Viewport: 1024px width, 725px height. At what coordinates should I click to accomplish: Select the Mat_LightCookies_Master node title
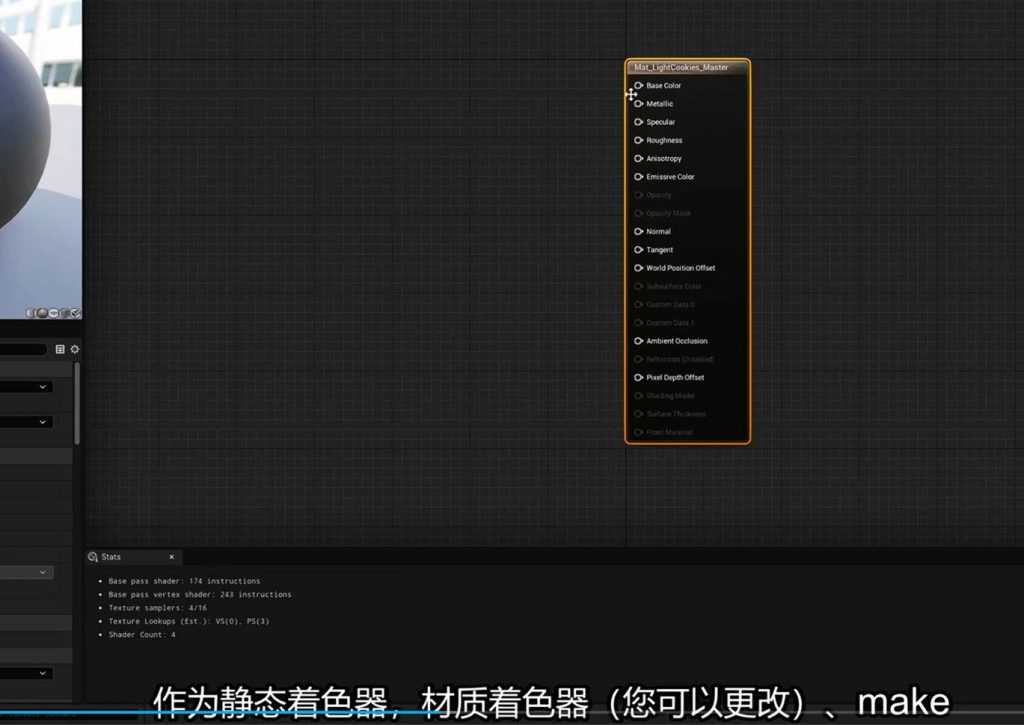click(x=681, y=68)
